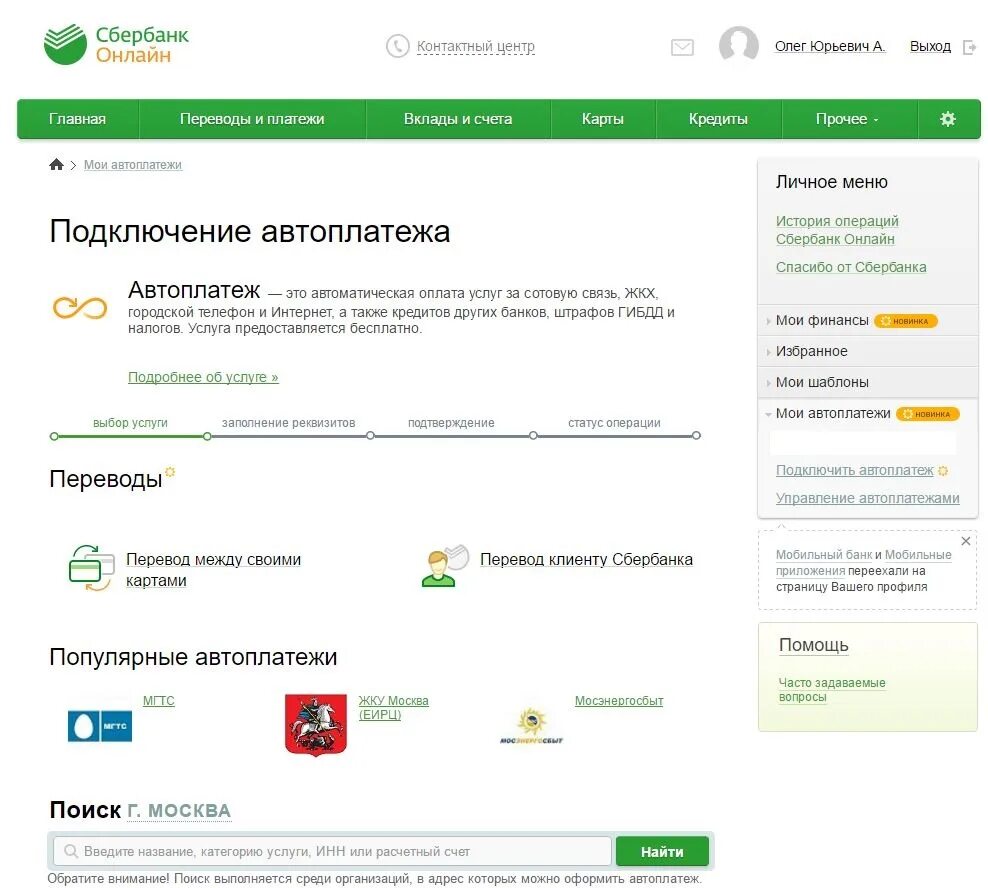Open Мобильные приложения link in notice

click(x=863, y=563)
